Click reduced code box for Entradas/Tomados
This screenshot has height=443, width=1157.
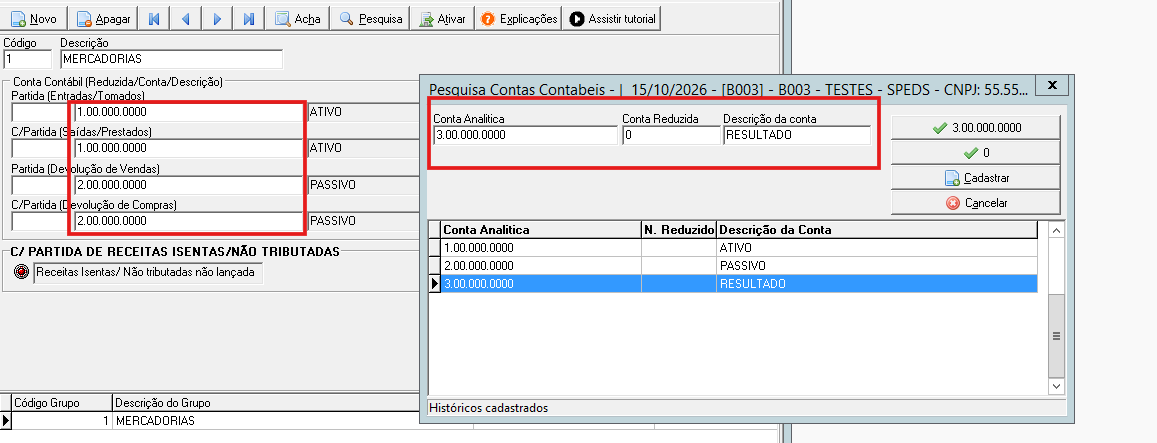[x=41, y=112]
